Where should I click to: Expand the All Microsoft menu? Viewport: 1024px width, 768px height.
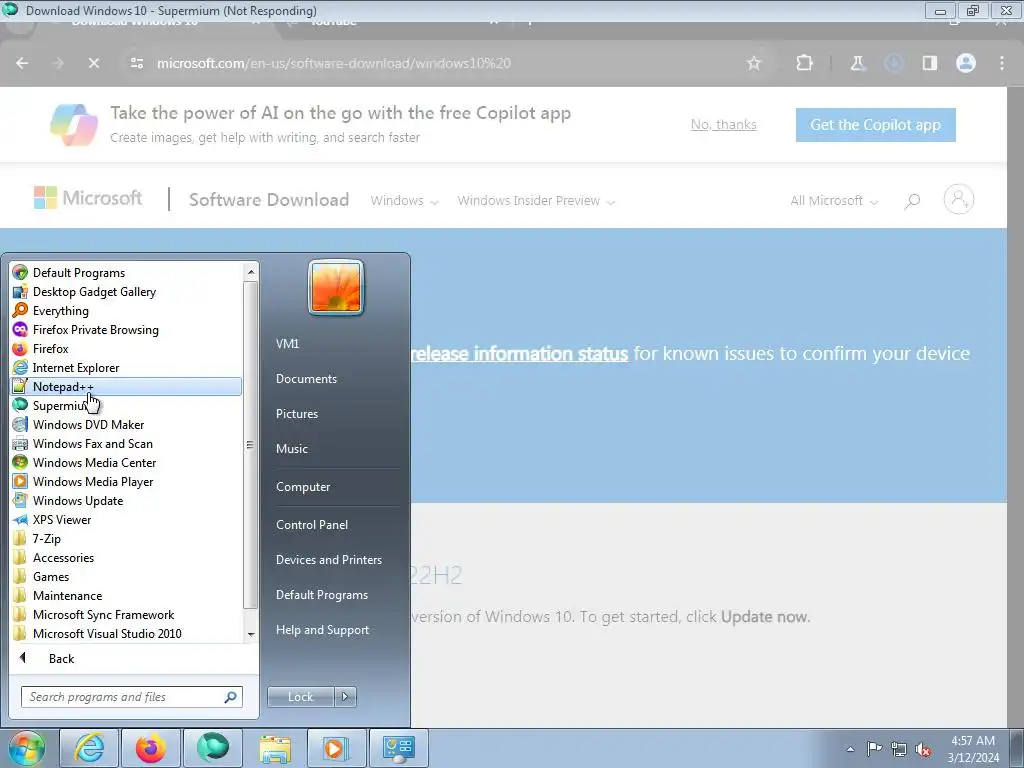(834, 200)
